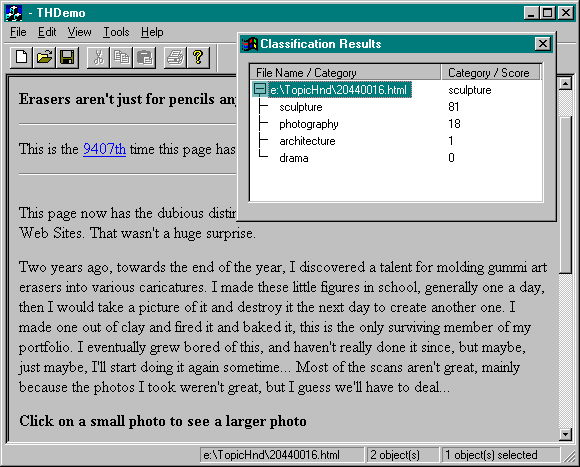
Task: Click the vertical scrollbar down arrow
Action: [x=565, y=434]
